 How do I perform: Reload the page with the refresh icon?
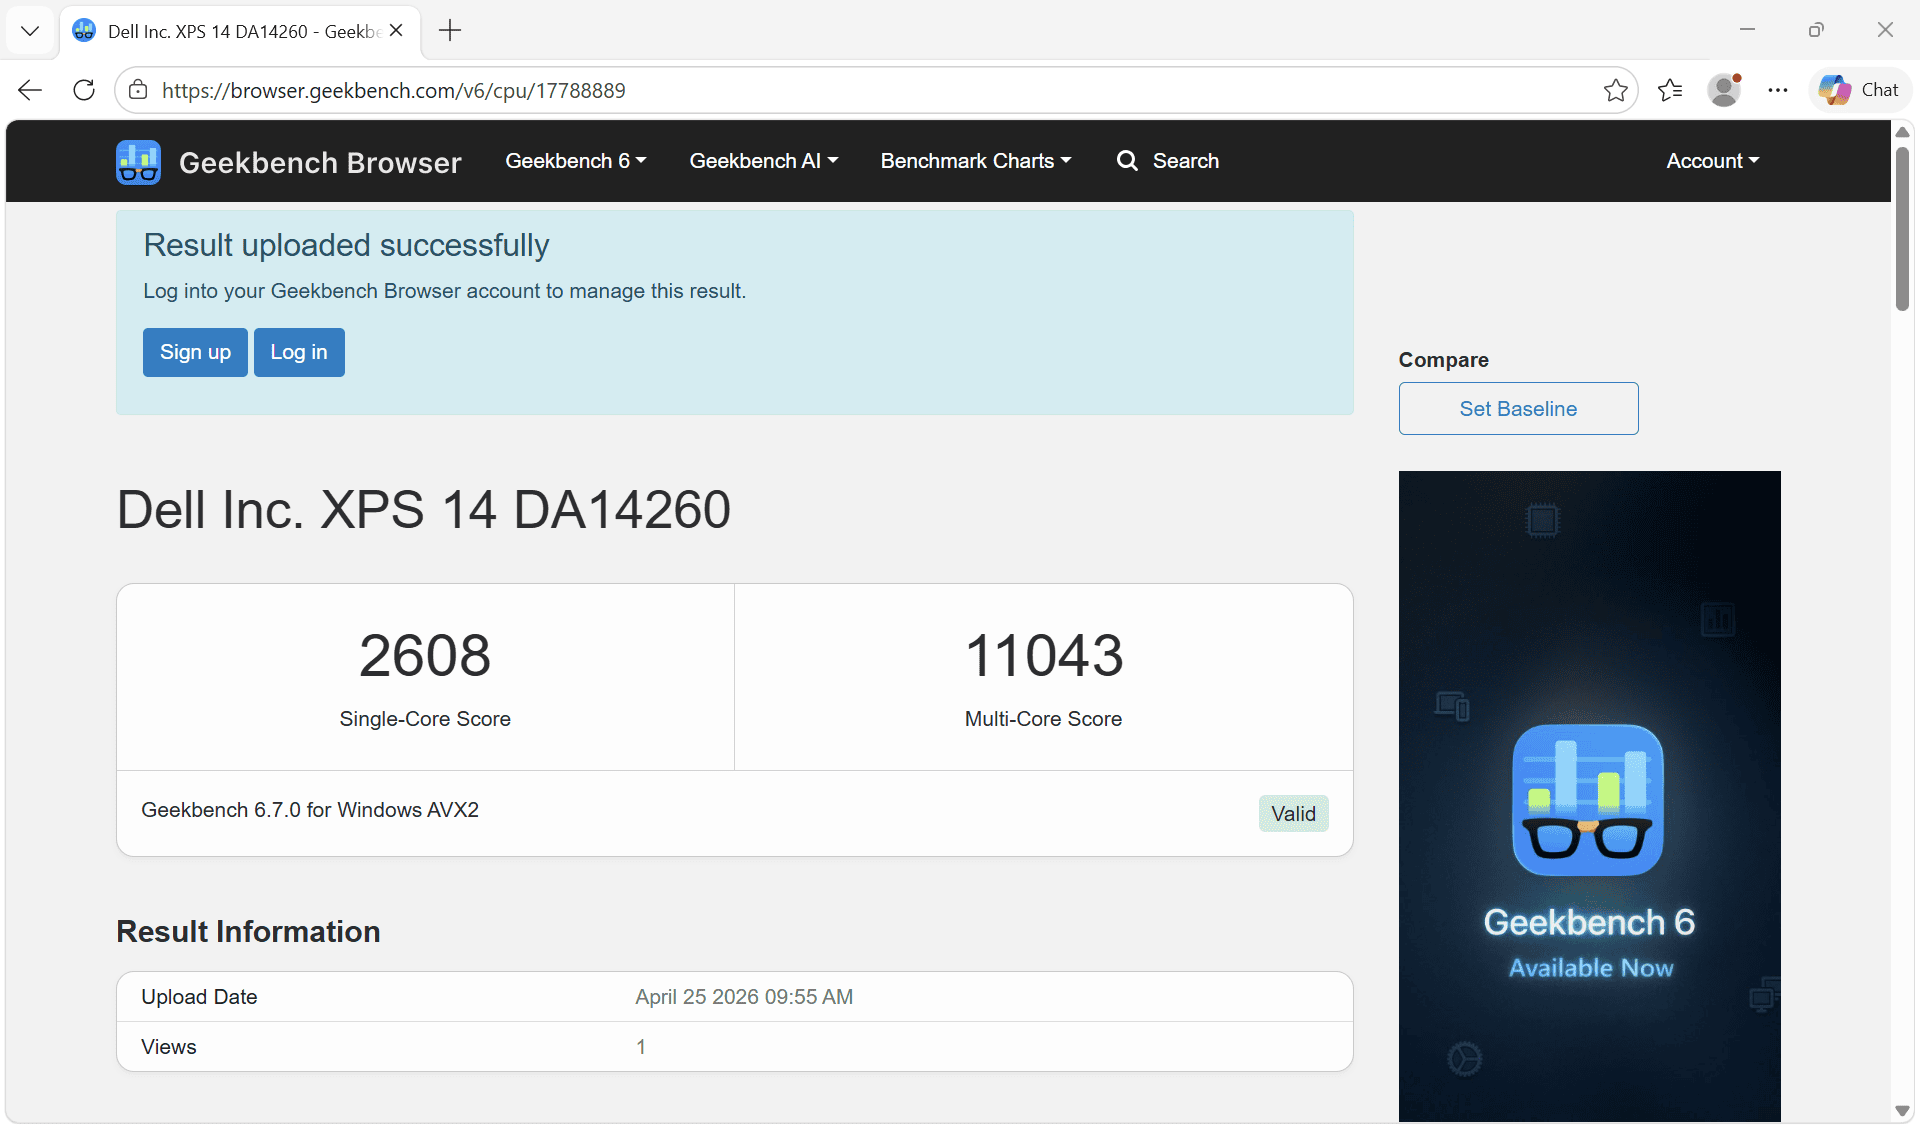[x=84, y=90]
